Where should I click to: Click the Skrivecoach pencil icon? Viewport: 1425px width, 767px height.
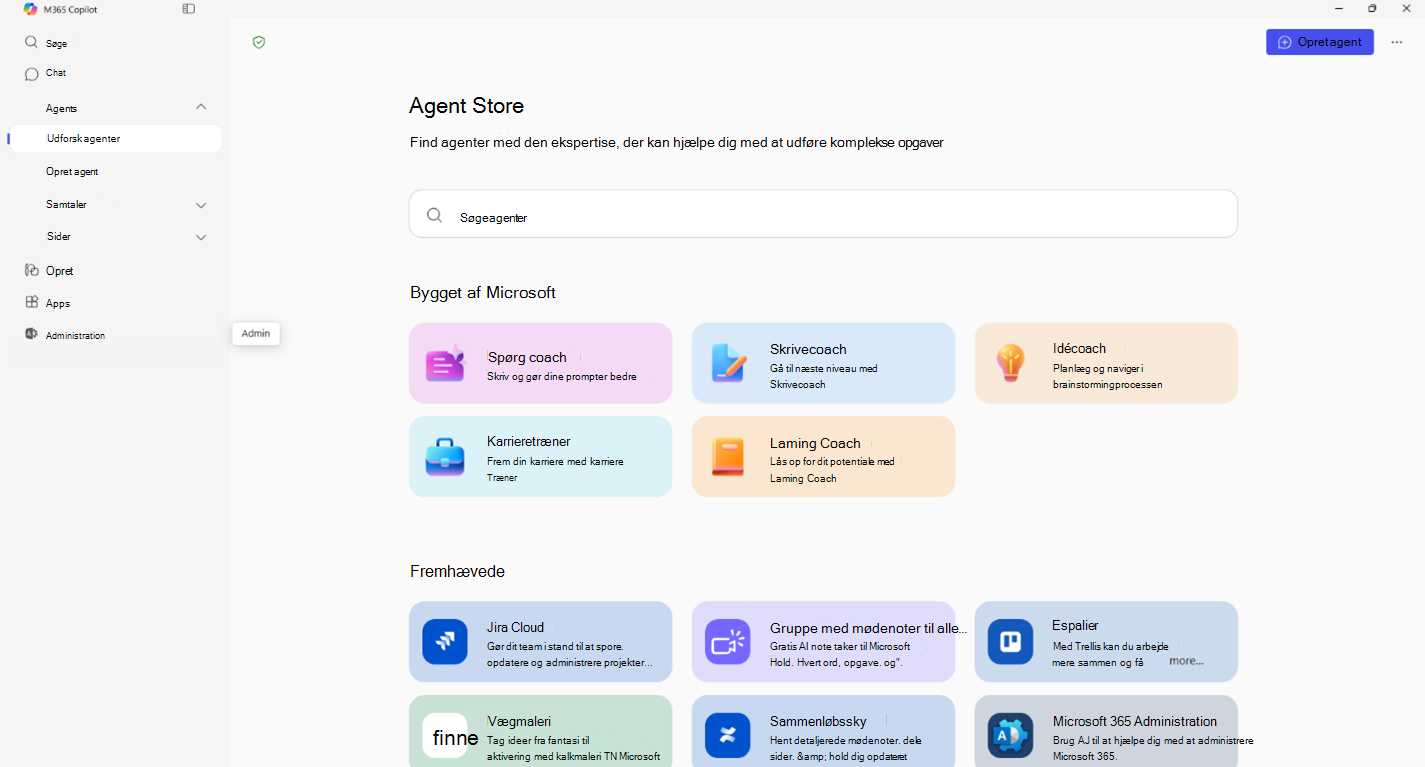(x=728, y=363)
